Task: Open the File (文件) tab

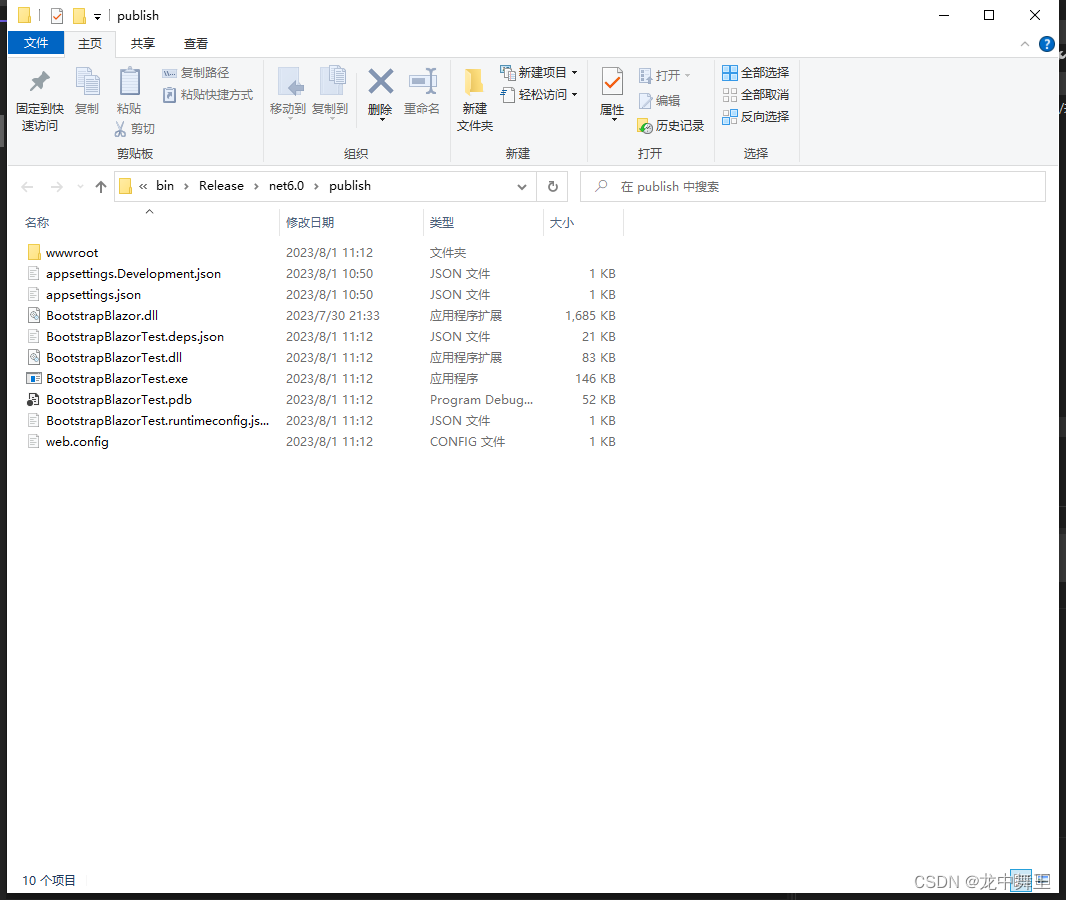Action: click(36, 43)
